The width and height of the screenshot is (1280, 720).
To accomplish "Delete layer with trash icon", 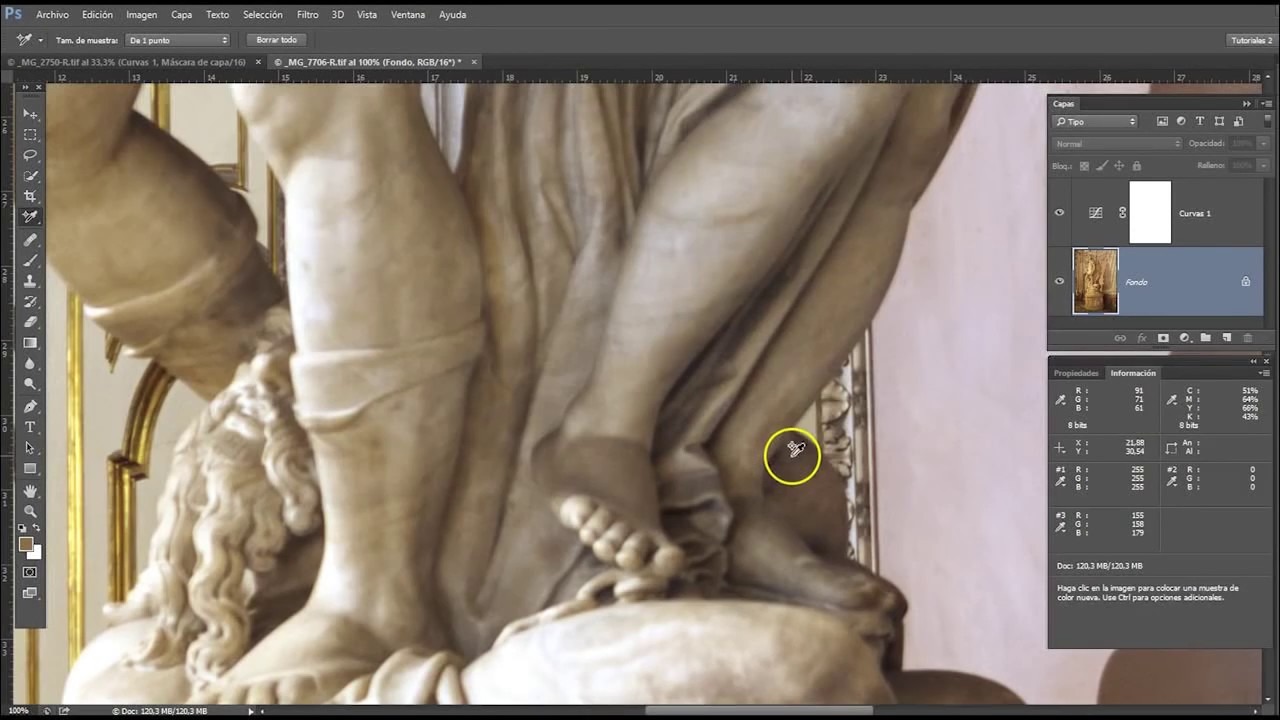I will (x=1247, y=338).
